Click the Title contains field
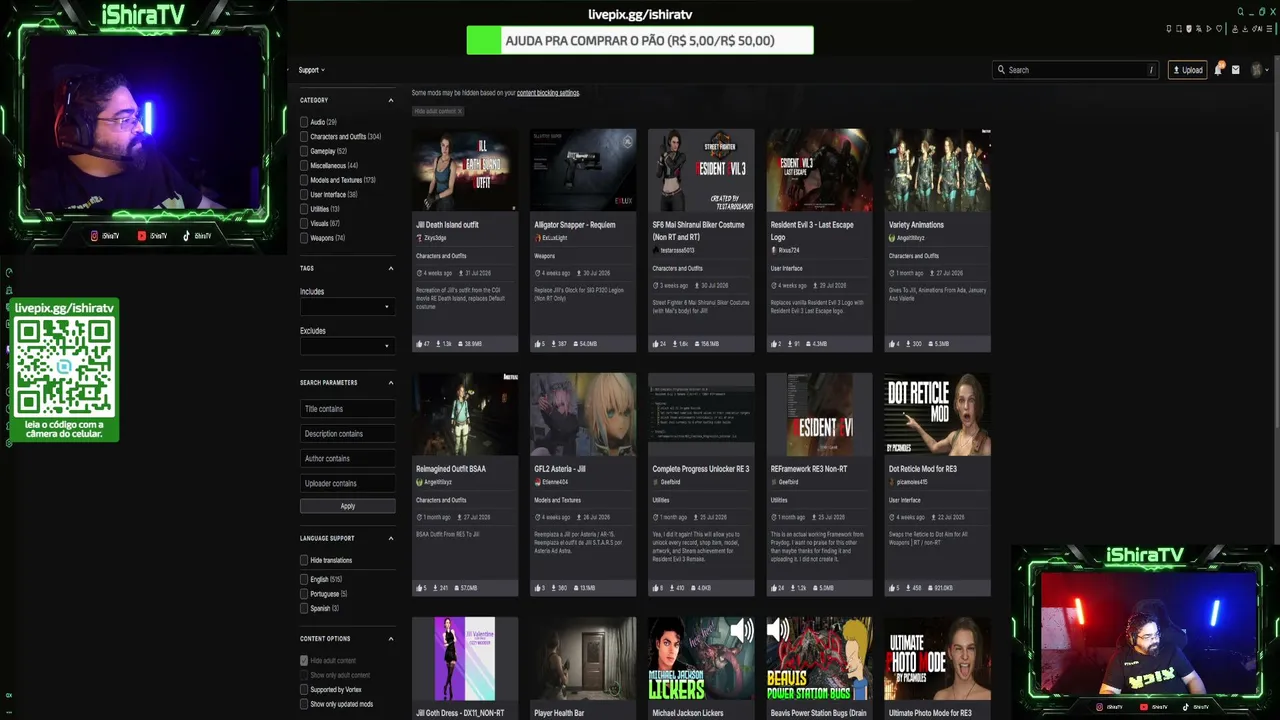This screenshot has width=1280, height=720. (347, 409)
